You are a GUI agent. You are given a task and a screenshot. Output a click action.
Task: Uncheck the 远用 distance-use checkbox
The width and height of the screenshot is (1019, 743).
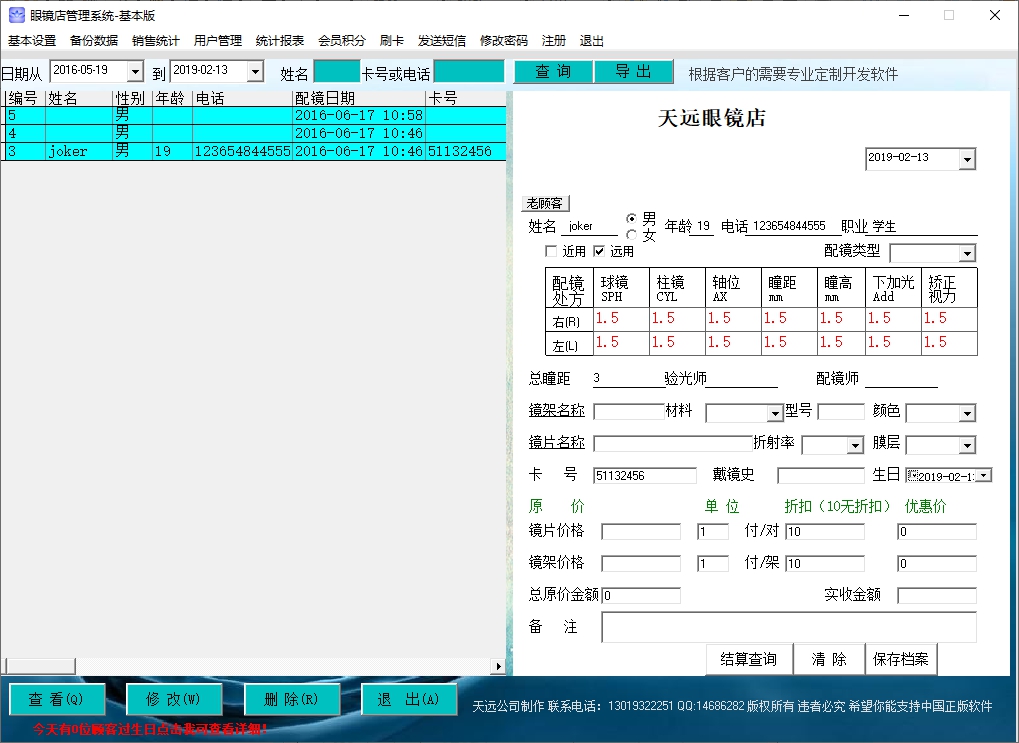(597, 250)
